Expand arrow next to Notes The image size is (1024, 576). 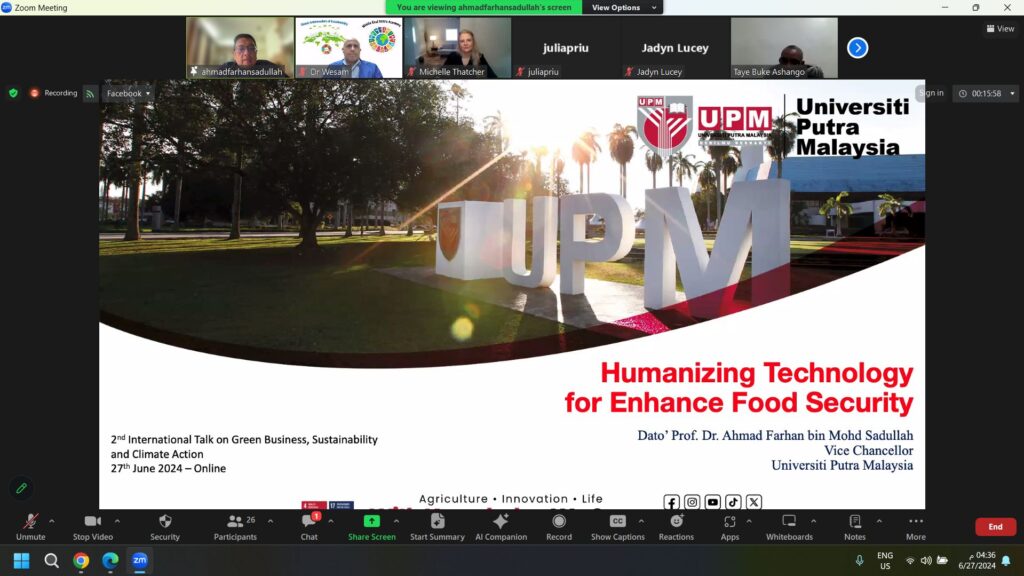(x=879, y=521)
